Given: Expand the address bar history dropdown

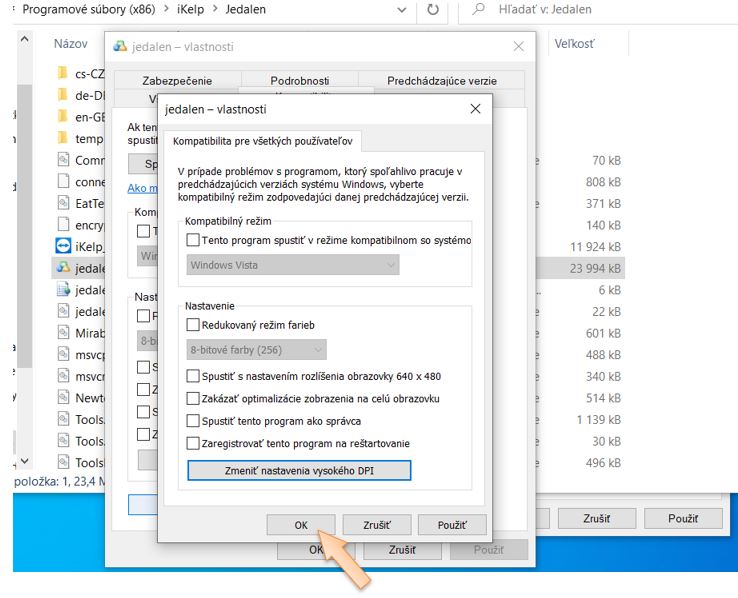Looking at the screenshot, I should (x=401, y=10).
